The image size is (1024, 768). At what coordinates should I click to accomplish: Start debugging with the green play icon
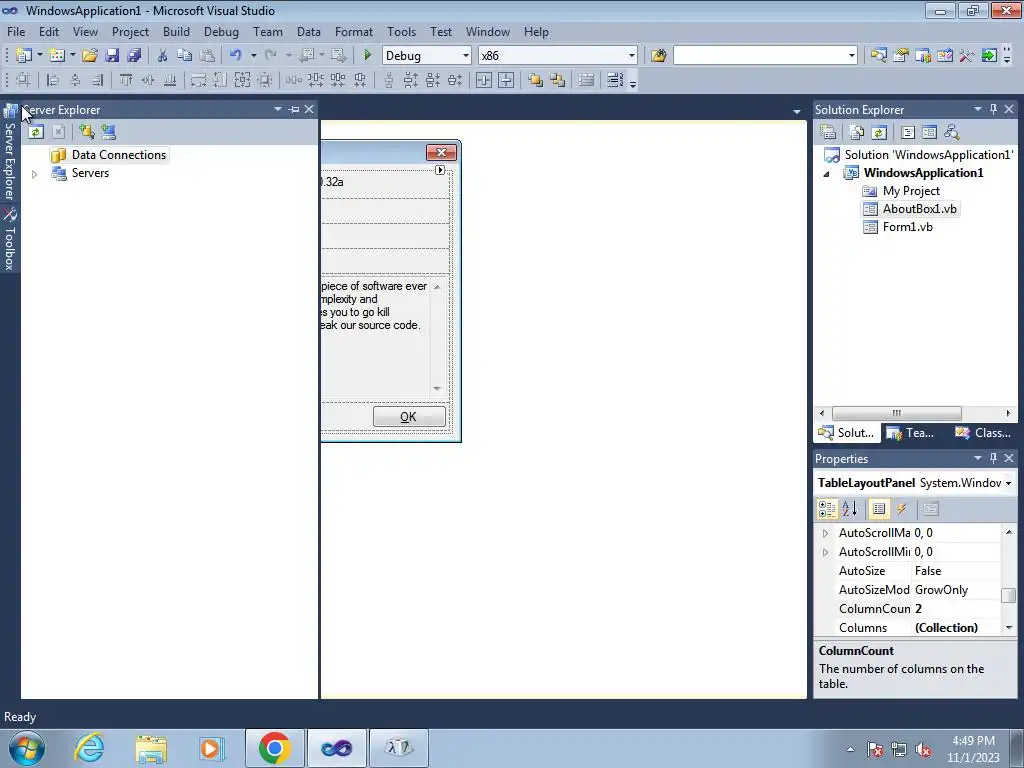[368, 56]
